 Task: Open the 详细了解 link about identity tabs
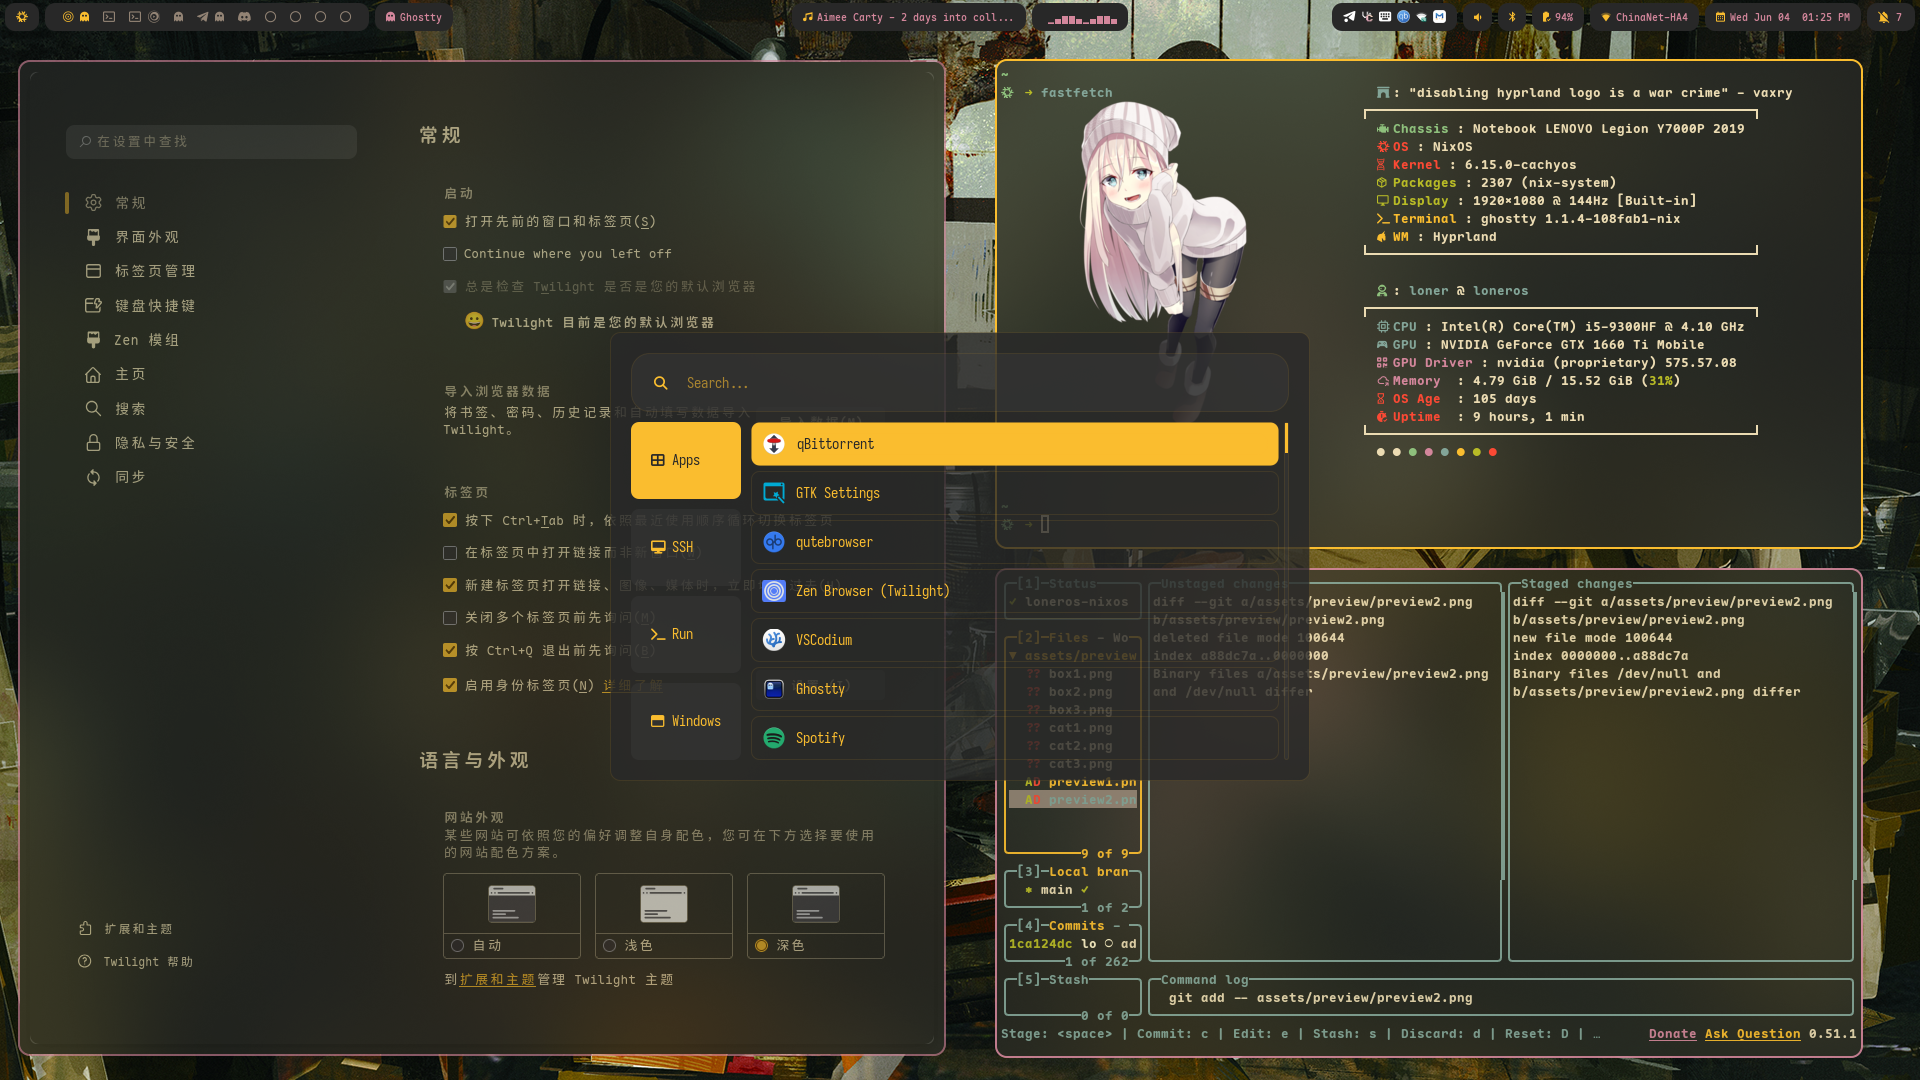(x=633, y=685)
